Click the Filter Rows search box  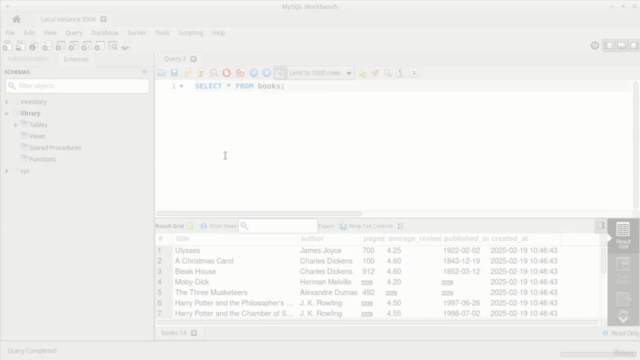[x=278, y=226]
